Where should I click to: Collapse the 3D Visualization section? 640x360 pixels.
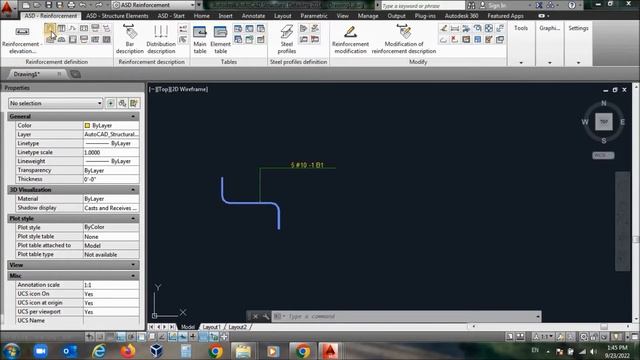point(133,190)
